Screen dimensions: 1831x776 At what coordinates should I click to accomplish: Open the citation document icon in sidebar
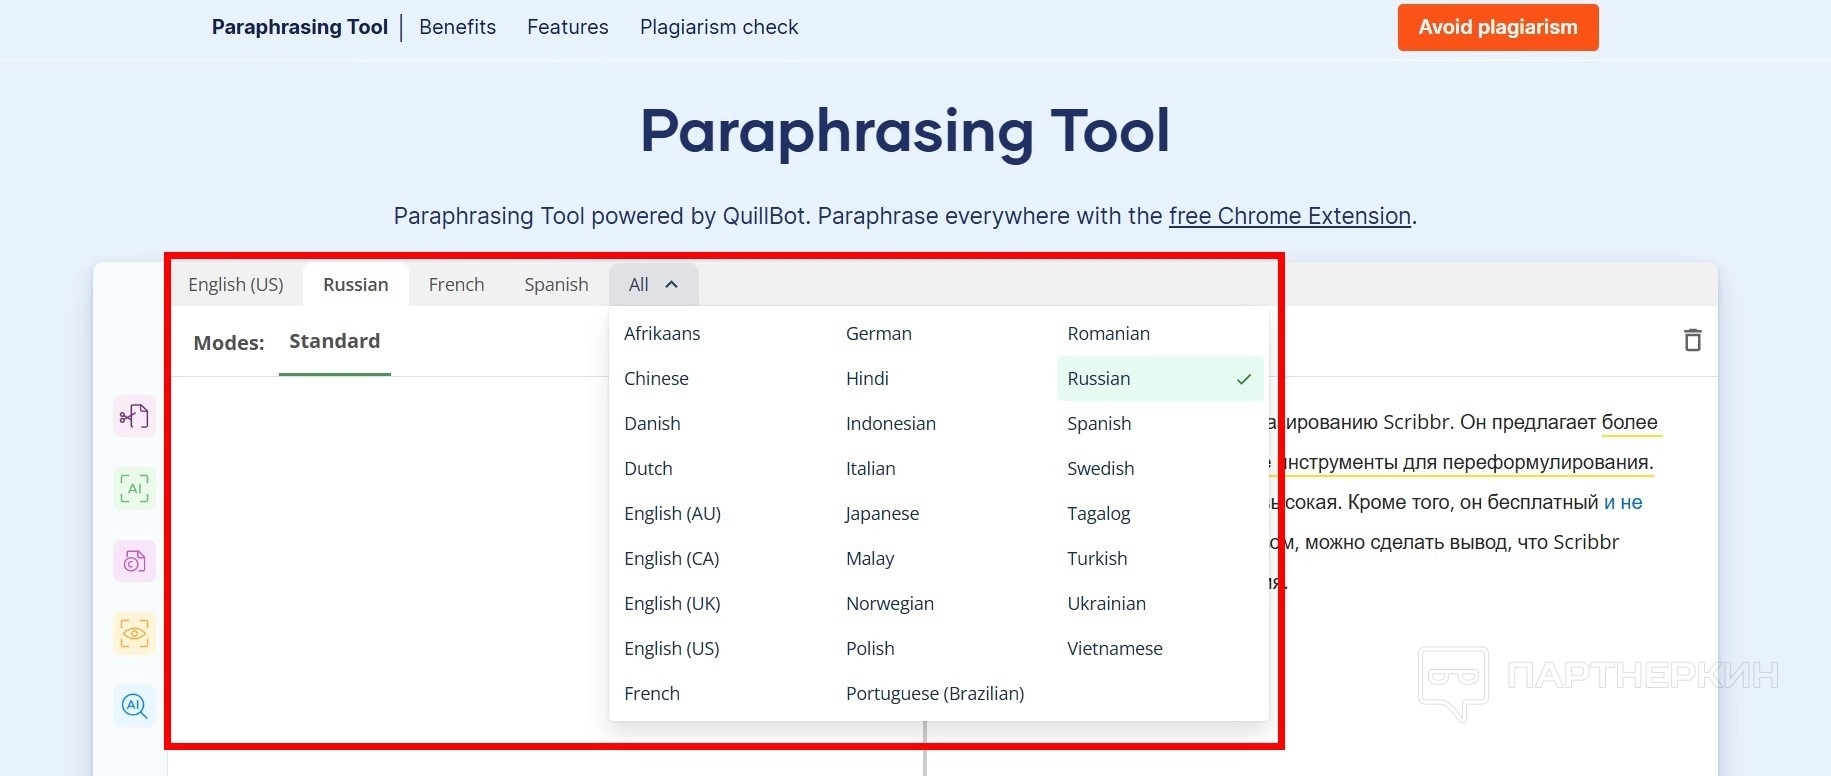(x=134, y=561)
